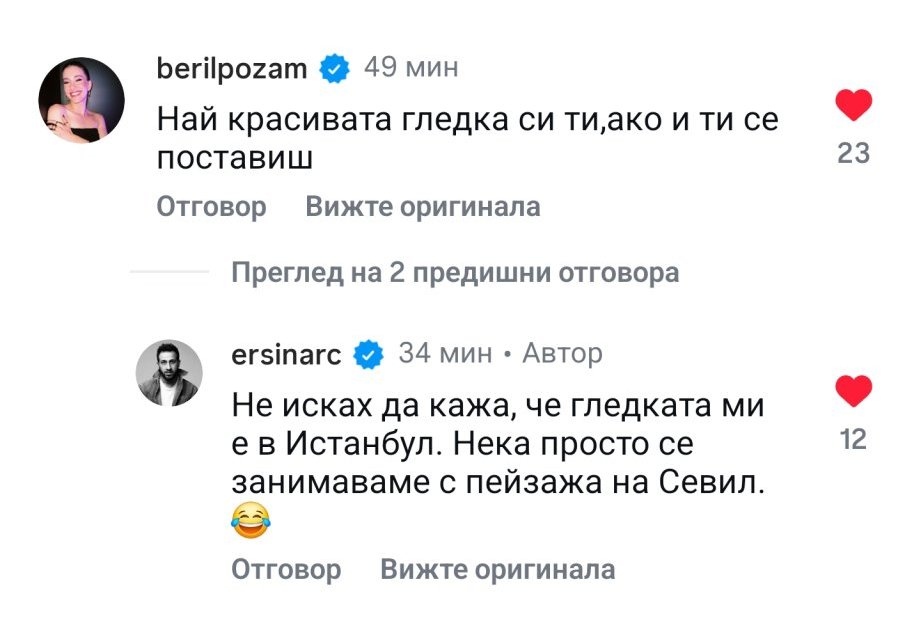Click the verified badge next to ersinarc
The image size is (921, 625).
(369, 354)
